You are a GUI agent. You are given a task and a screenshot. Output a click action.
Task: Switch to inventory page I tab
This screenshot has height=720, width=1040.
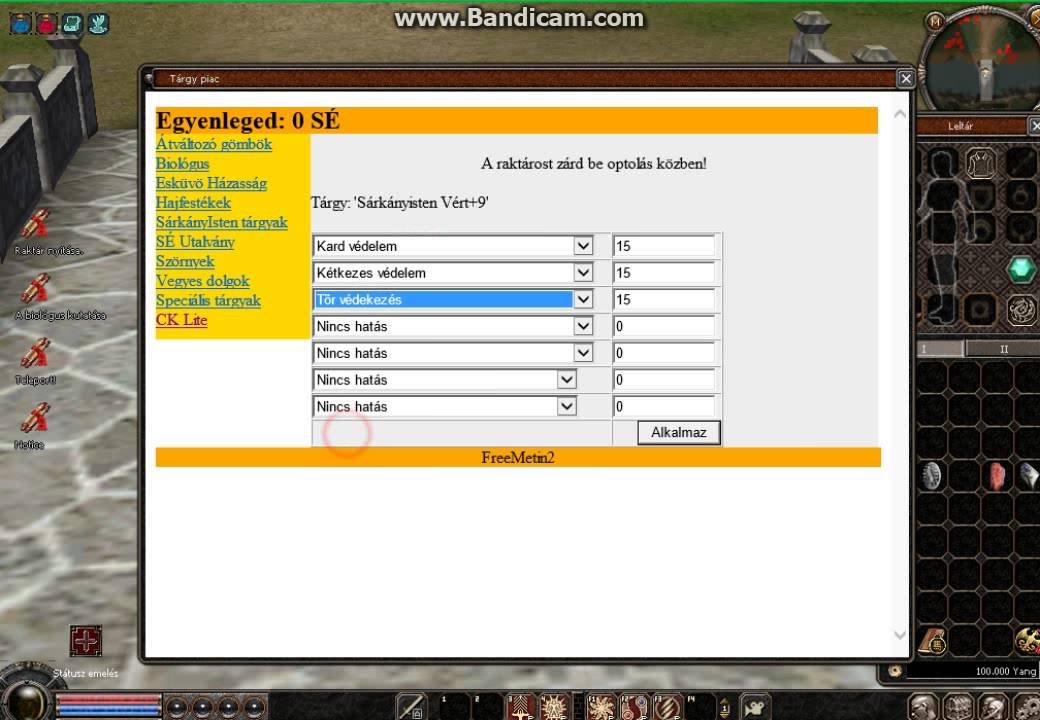pos(941,349)
